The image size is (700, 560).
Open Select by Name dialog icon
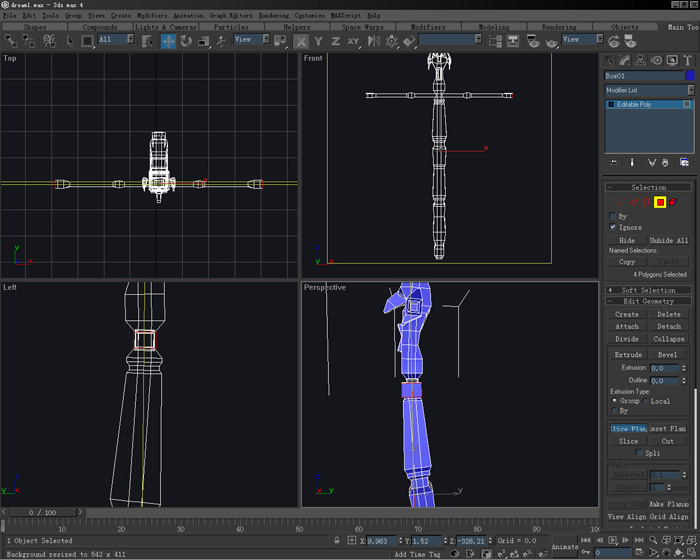(147, 42)
